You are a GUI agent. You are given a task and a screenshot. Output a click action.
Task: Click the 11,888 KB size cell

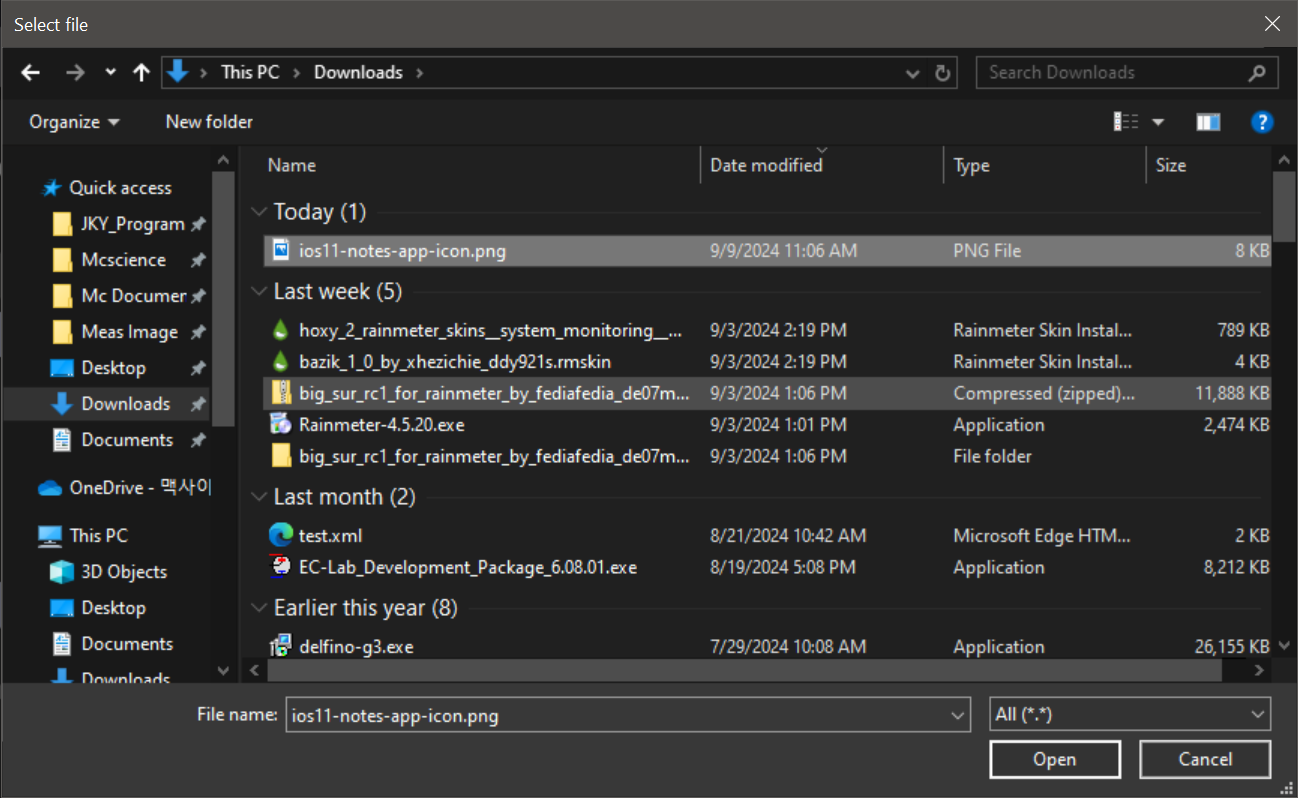tap(1232, 393)
